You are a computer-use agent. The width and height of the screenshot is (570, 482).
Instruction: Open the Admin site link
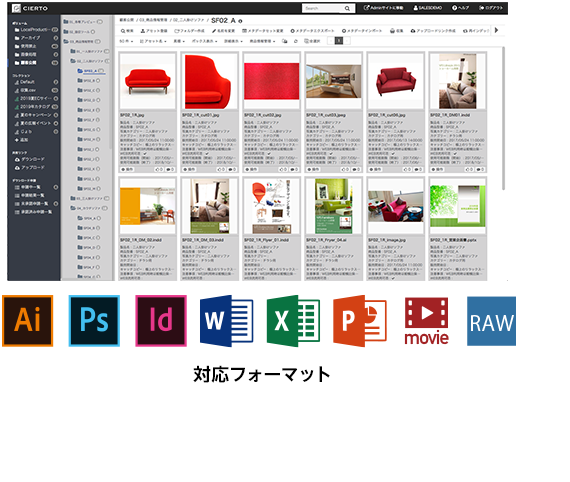pyautogui.click(x=384, y=8)
